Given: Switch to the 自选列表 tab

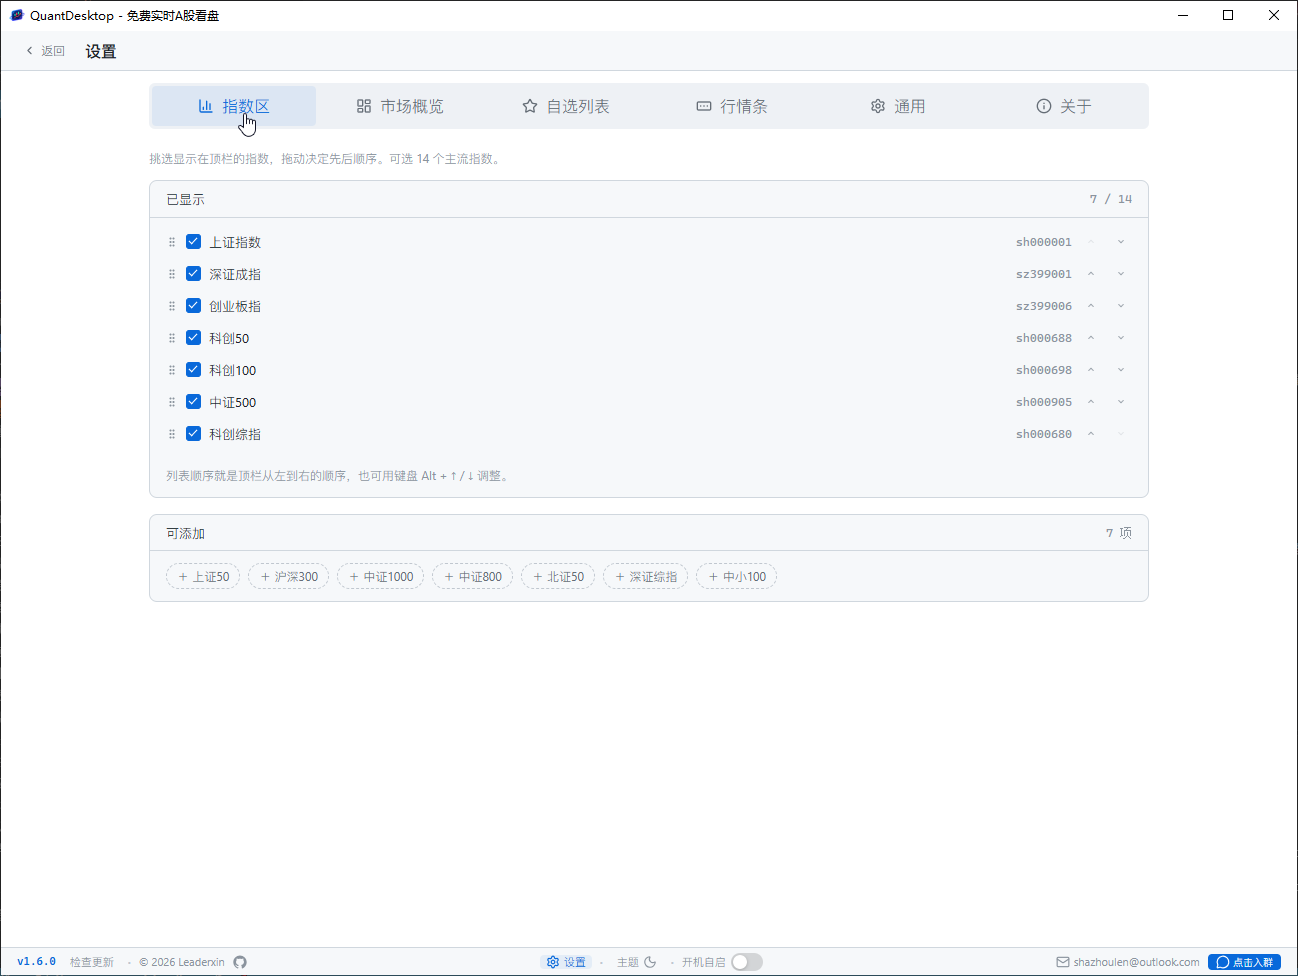Looking at the screenshot, I should [566, 106].
